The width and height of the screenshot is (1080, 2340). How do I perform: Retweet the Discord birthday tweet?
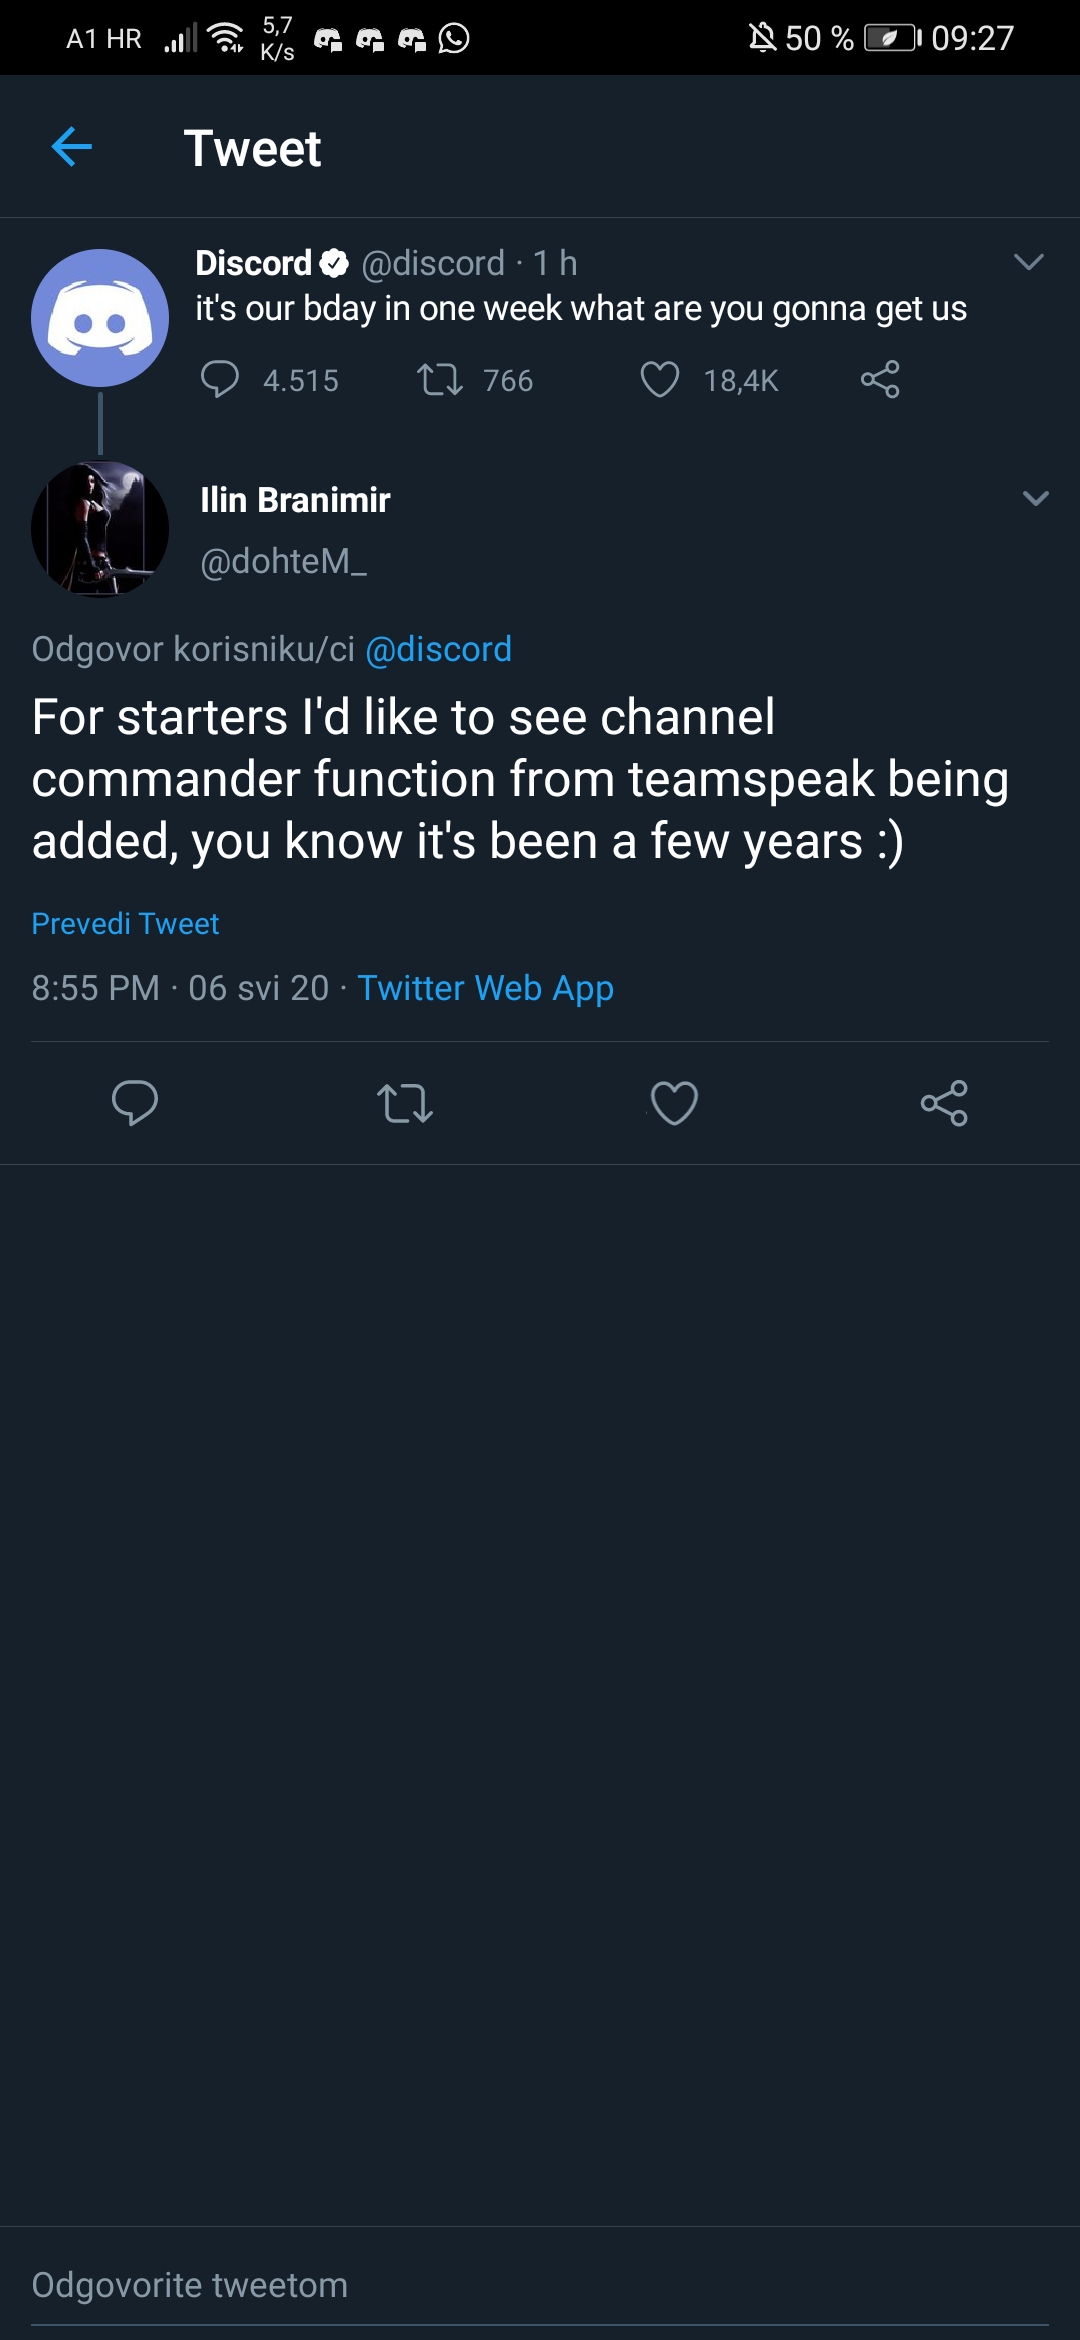[x=440, y=380]
